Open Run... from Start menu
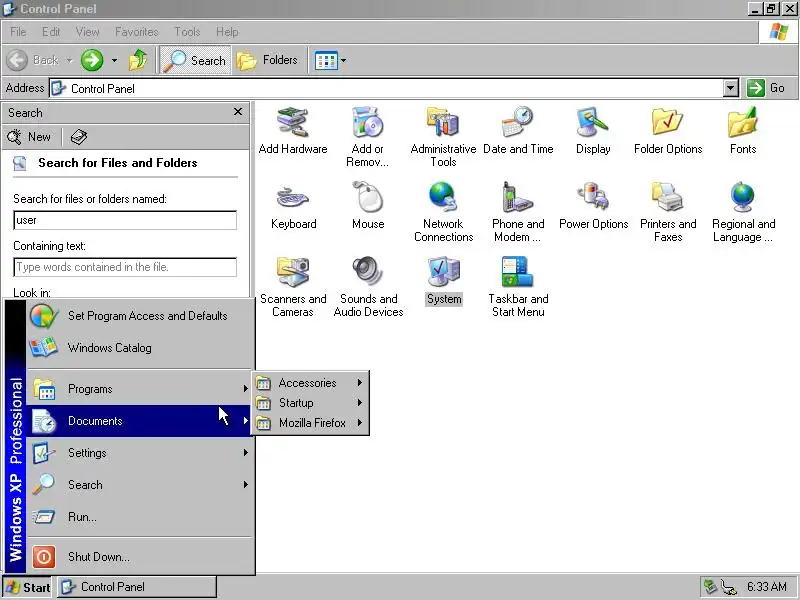This screenshot has height=600, width=800. point(140,517)
